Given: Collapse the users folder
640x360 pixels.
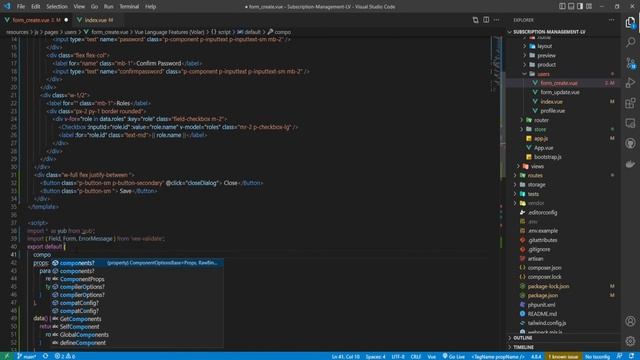Looking at the screenshot, I should (x=543, y=74).
